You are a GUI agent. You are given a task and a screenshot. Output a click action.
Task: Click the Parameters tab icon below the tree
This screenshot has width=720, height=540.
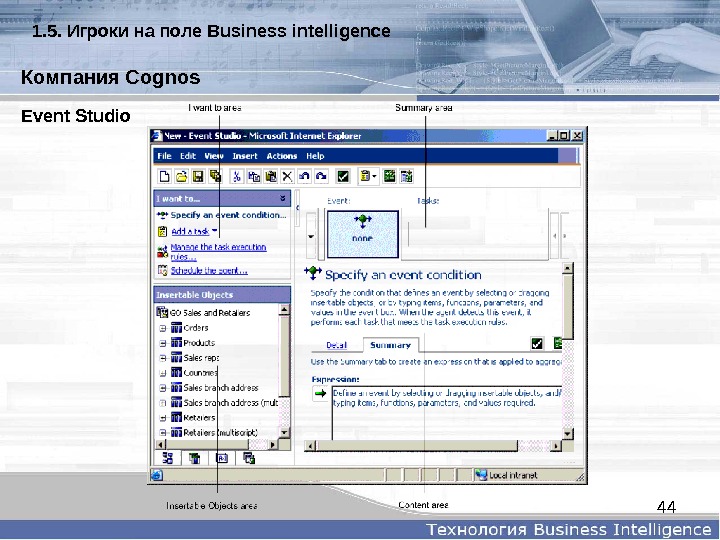click(249, 458)
